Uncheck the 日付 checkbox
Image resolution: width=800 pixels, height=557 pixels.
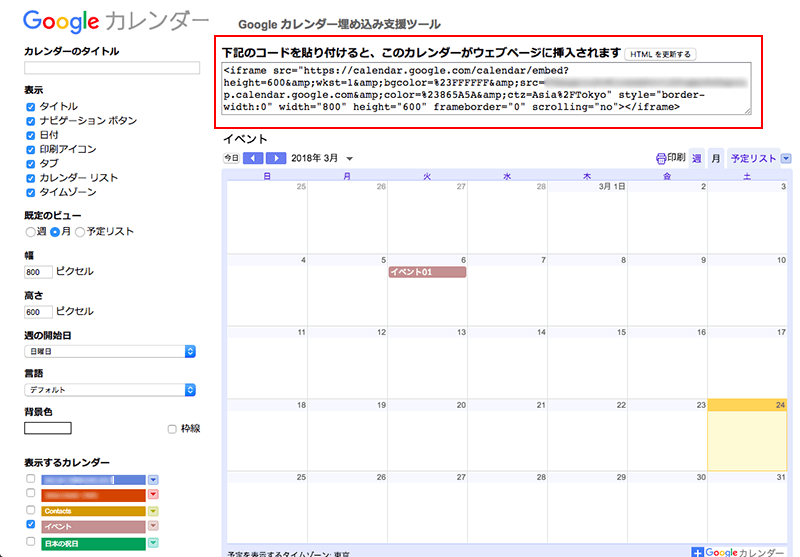(x=31, y=135)
